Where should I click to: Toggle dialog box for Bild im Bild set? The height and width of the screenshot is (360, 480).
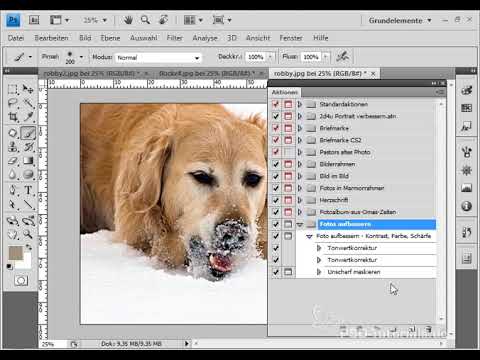tap(288, 176)
